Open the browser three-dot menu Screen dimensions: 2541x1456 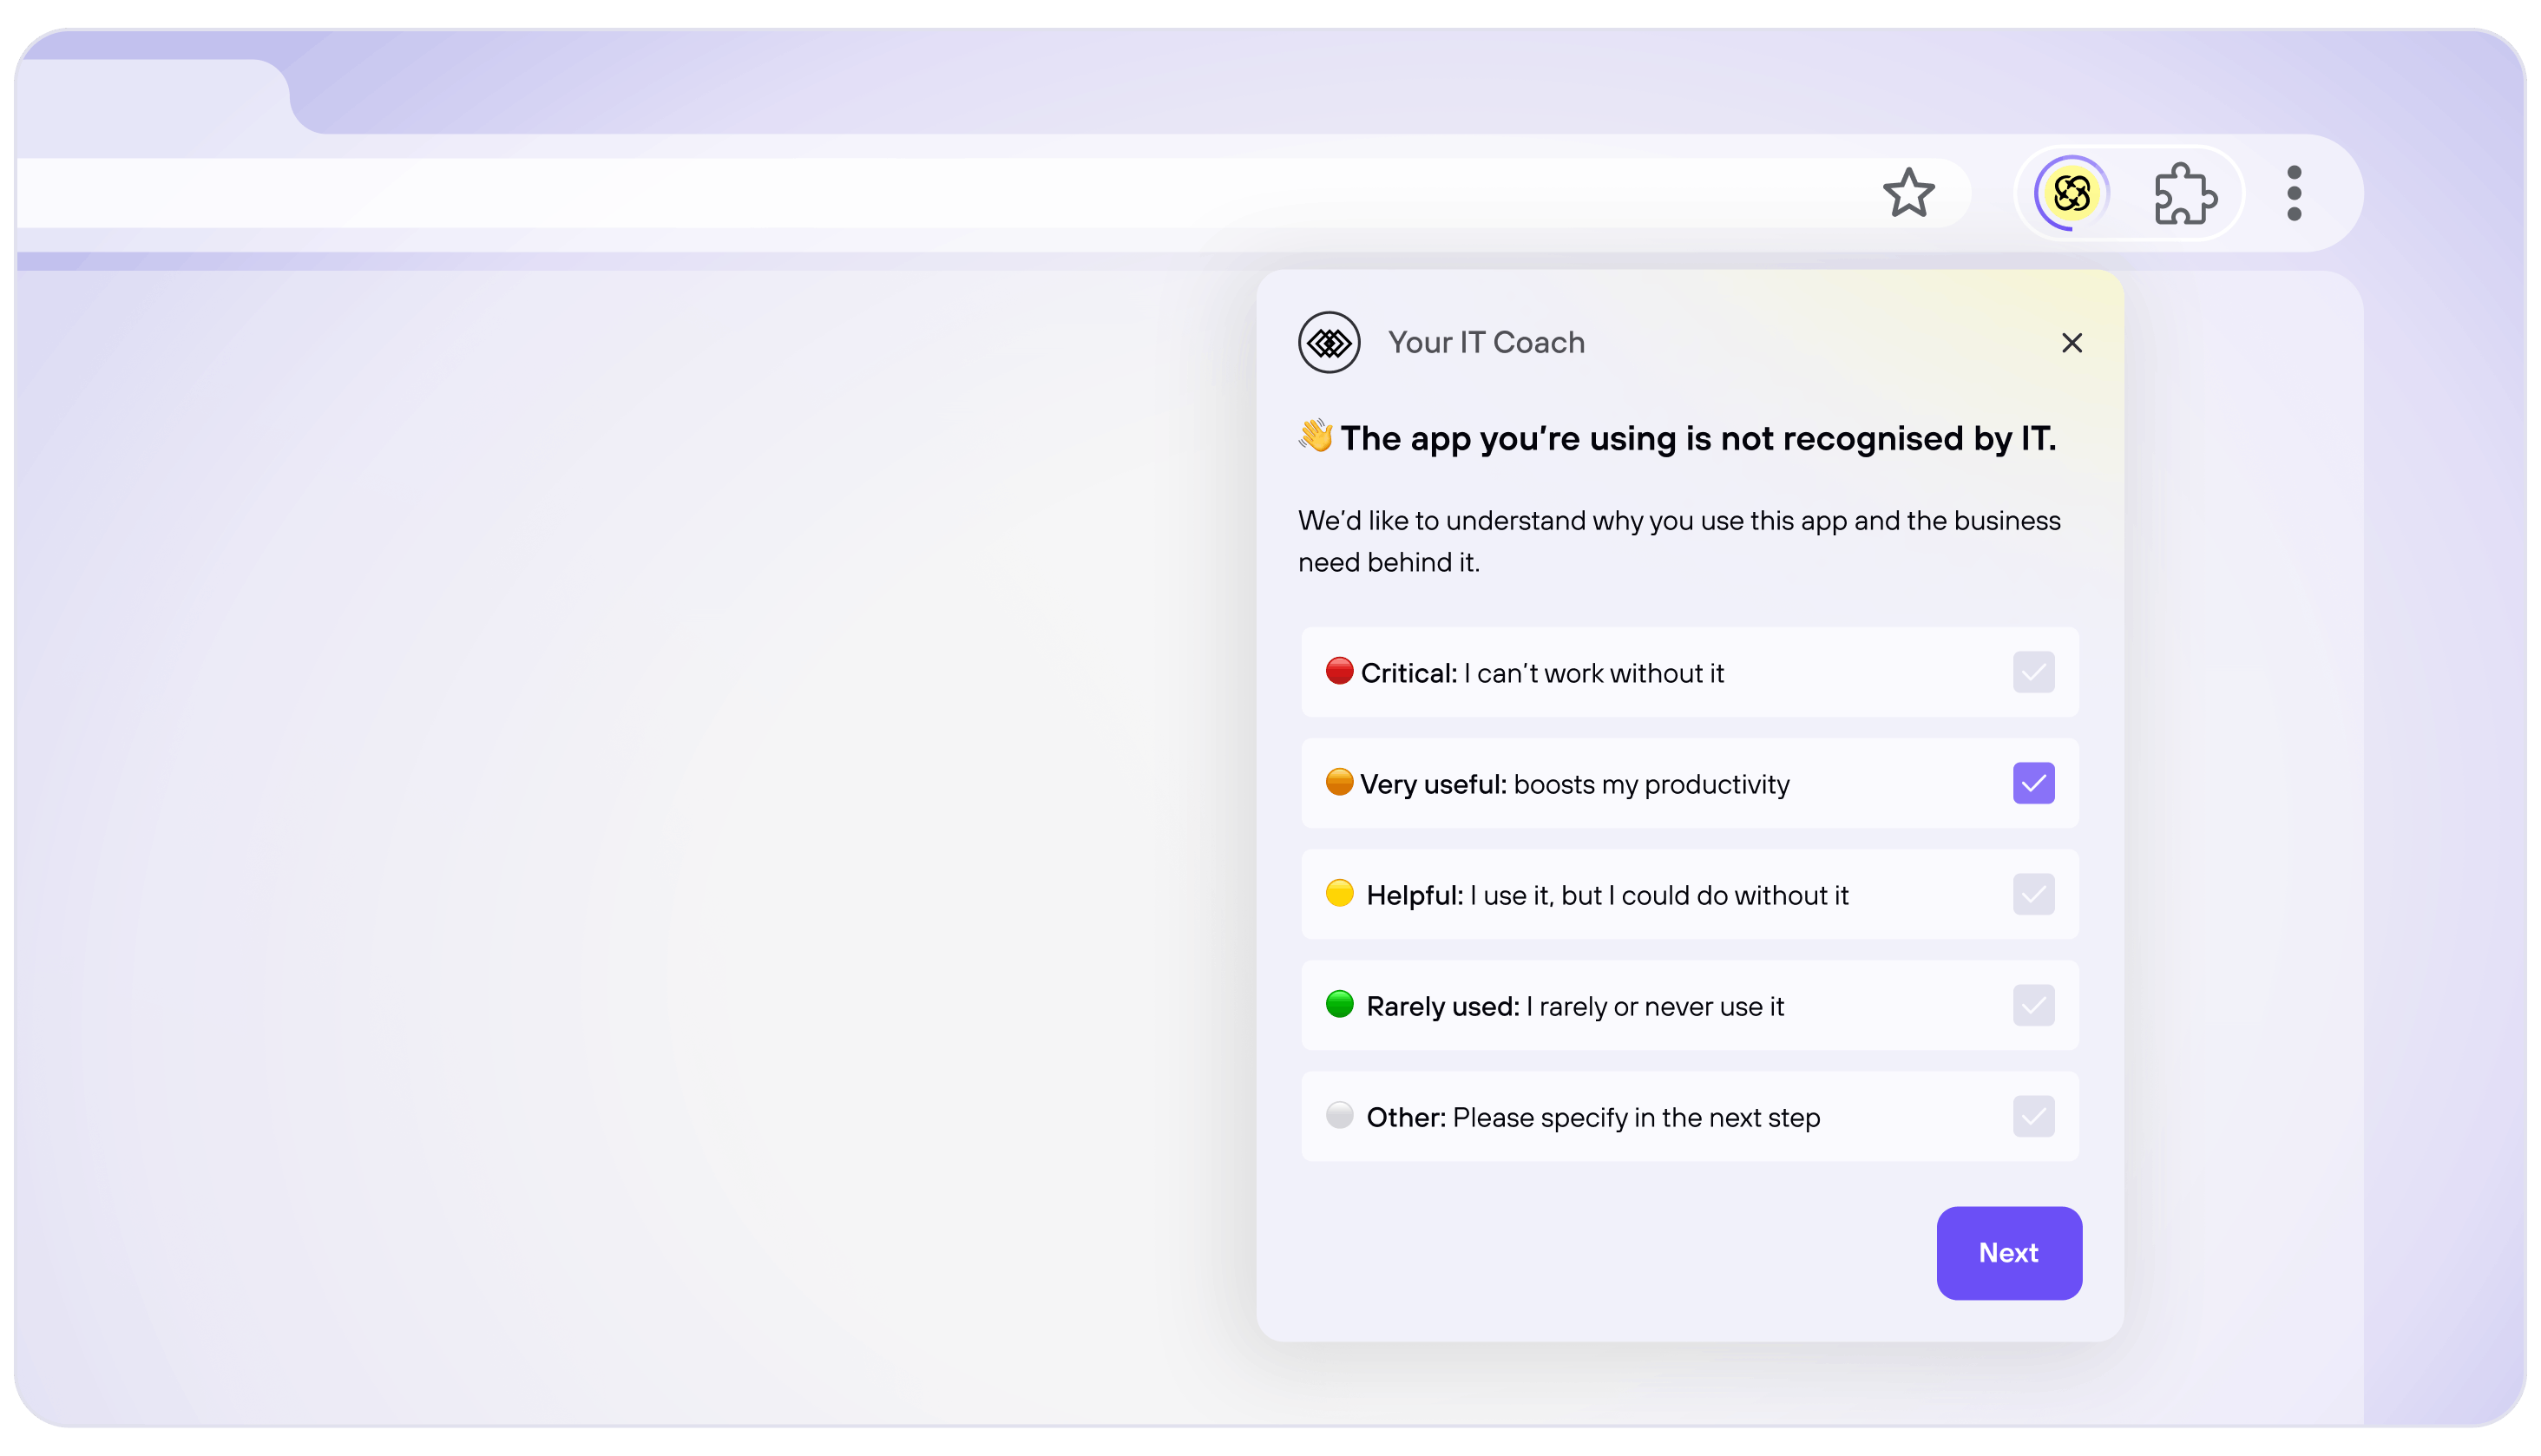[x=2294, y=193]
